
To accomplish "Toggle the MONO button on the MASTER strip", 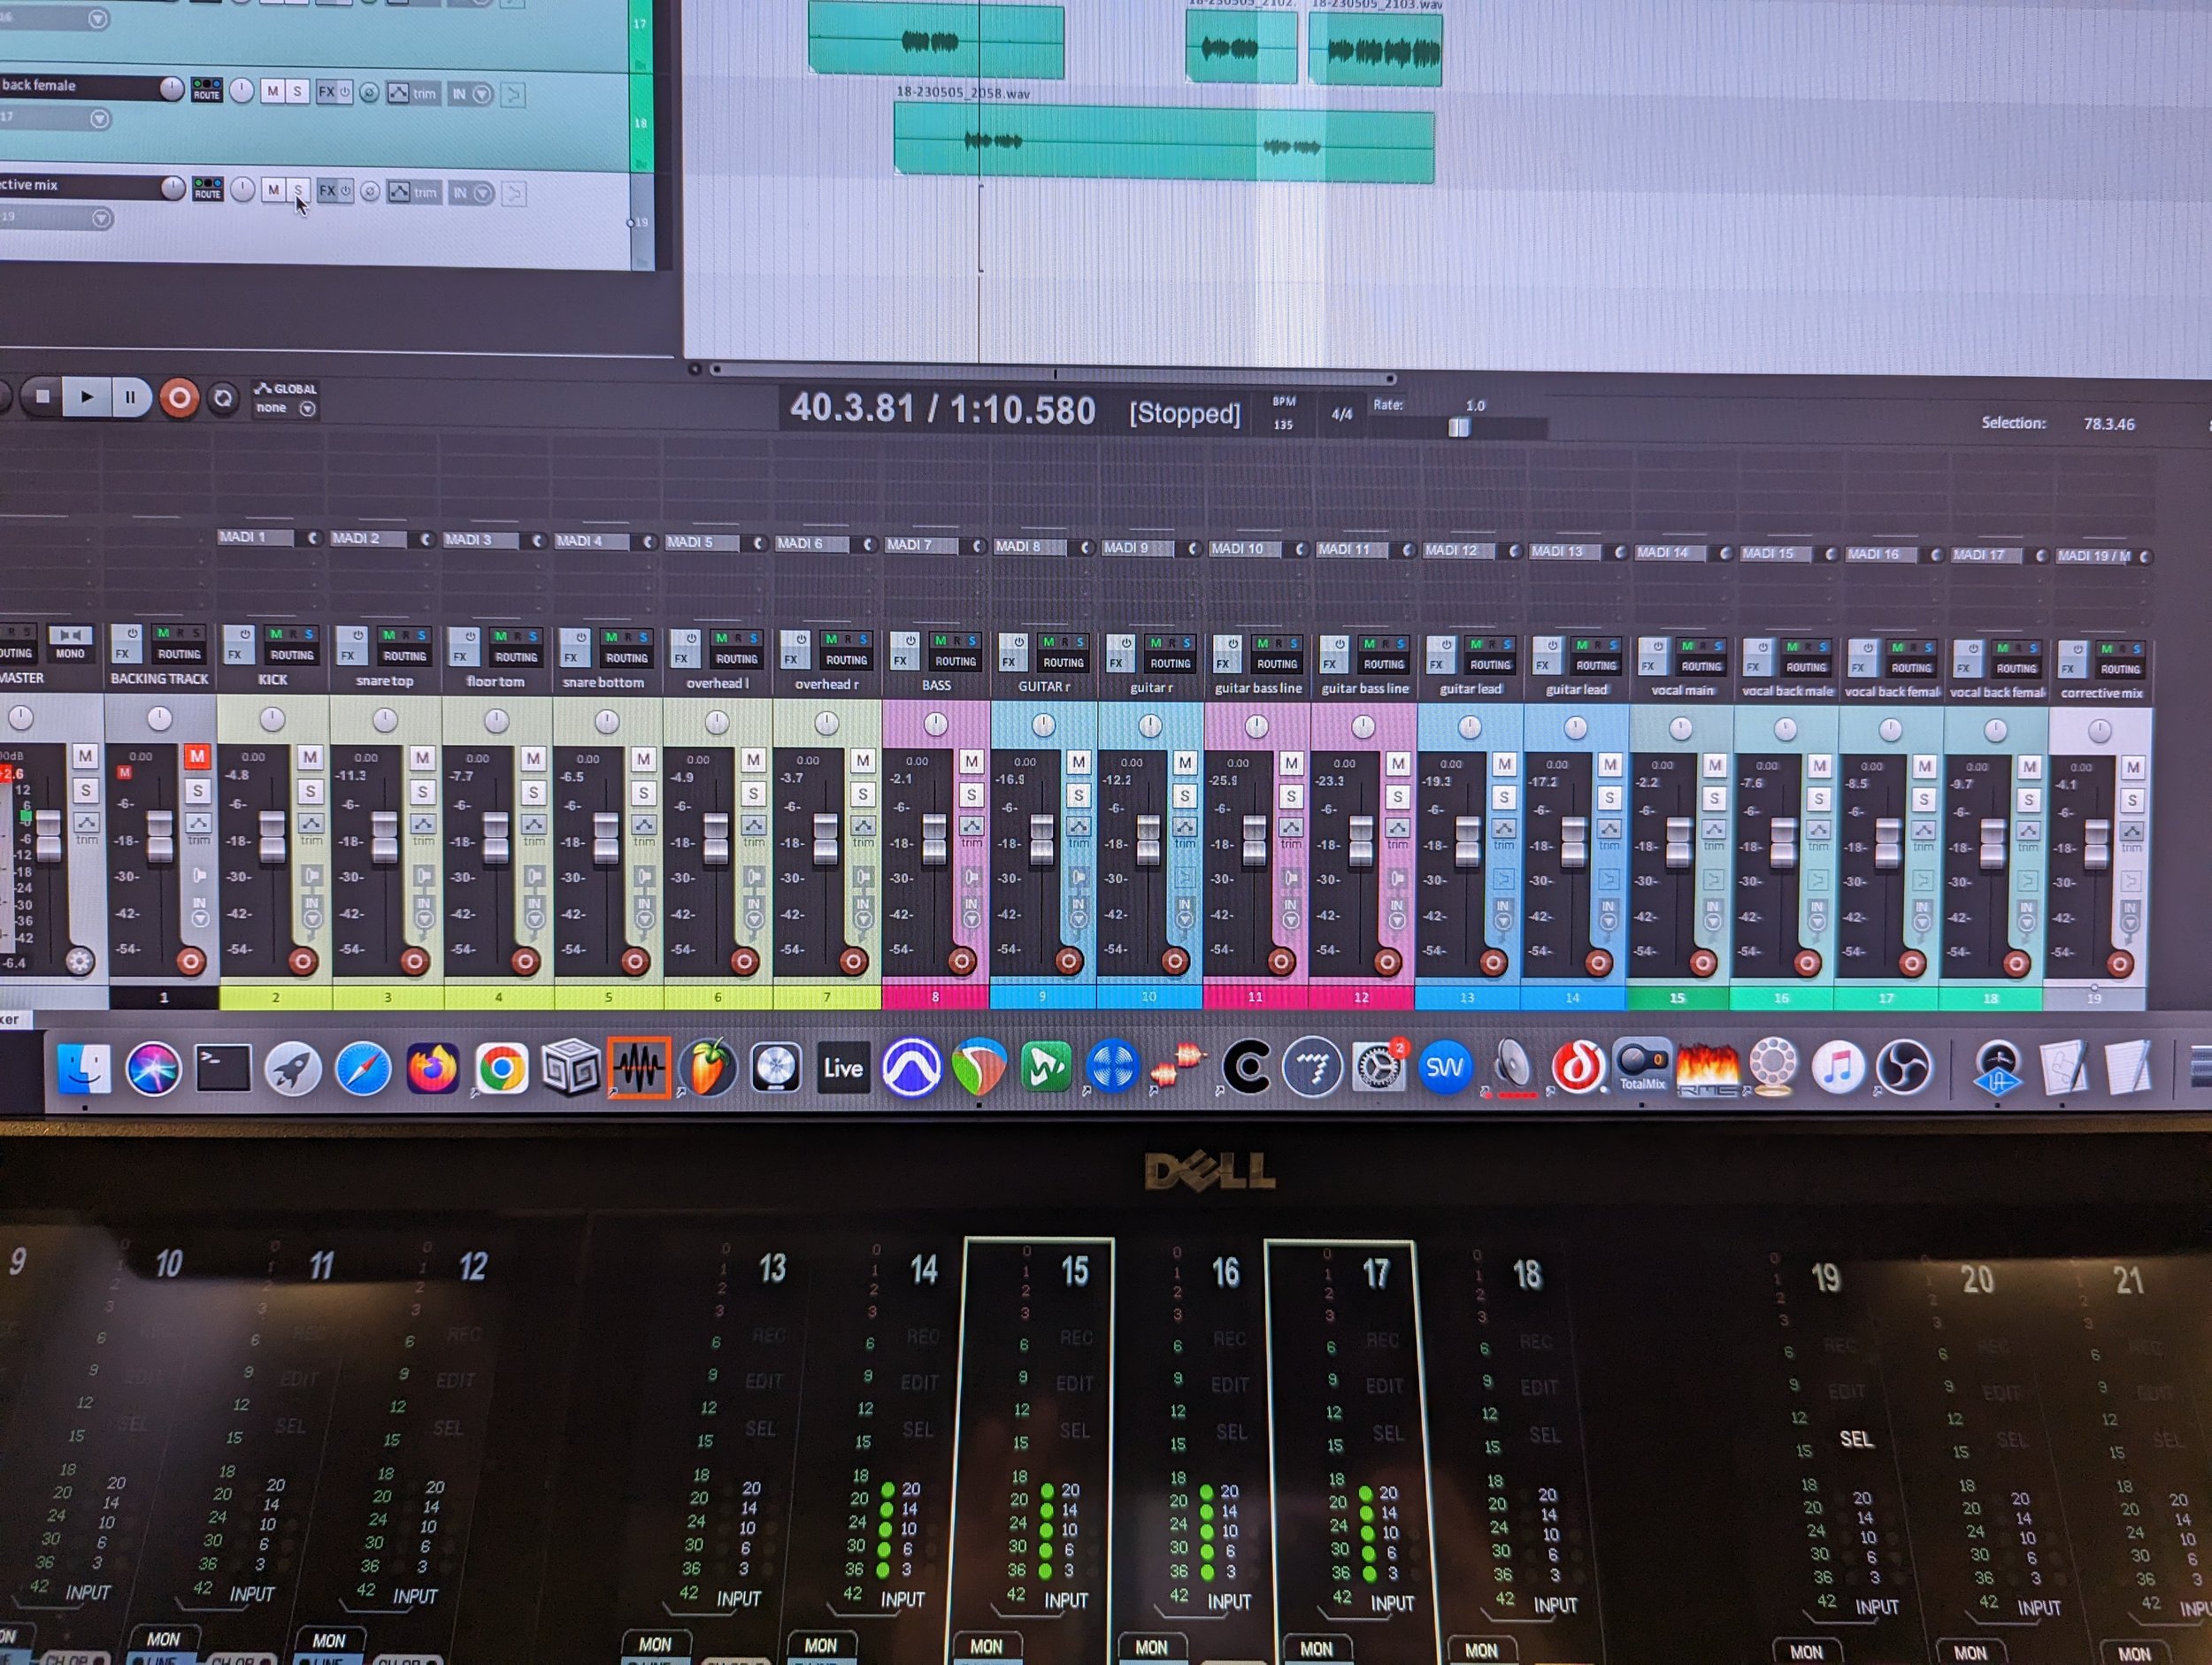I will click(x=70, y=644).
